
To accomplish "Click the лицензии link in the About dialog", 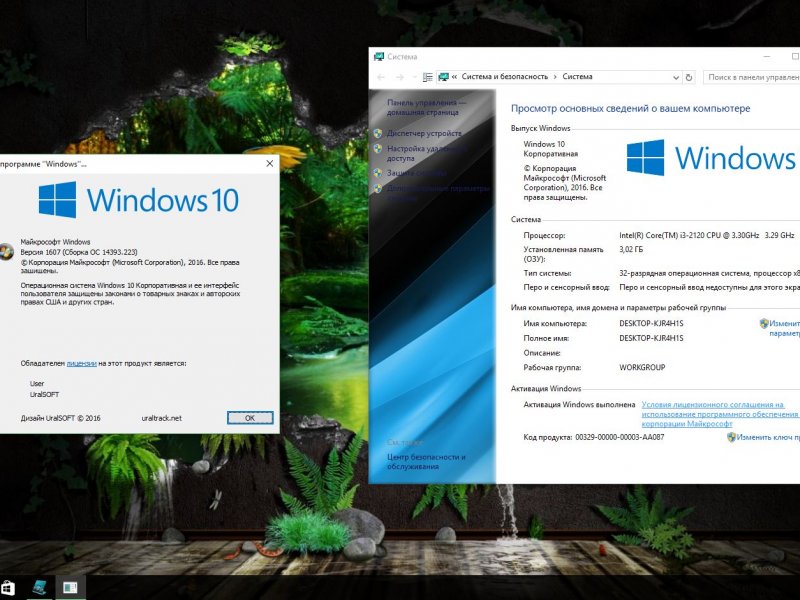I will tap(82, 364).
